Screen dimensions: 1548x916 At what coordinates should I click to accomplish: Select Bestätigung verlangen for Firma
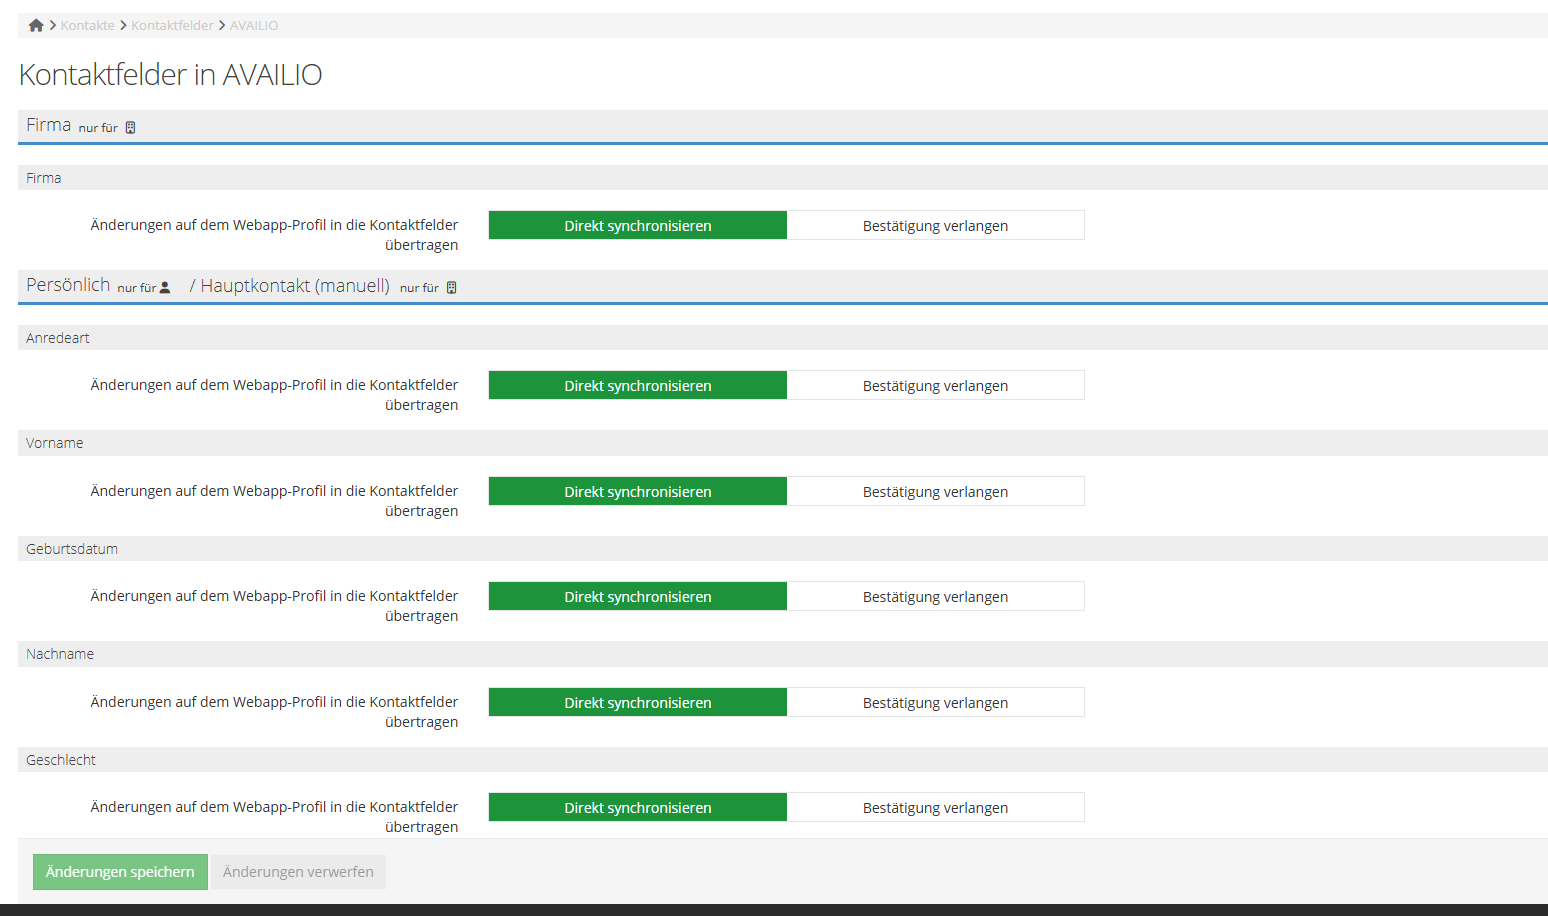click(935, 225)
